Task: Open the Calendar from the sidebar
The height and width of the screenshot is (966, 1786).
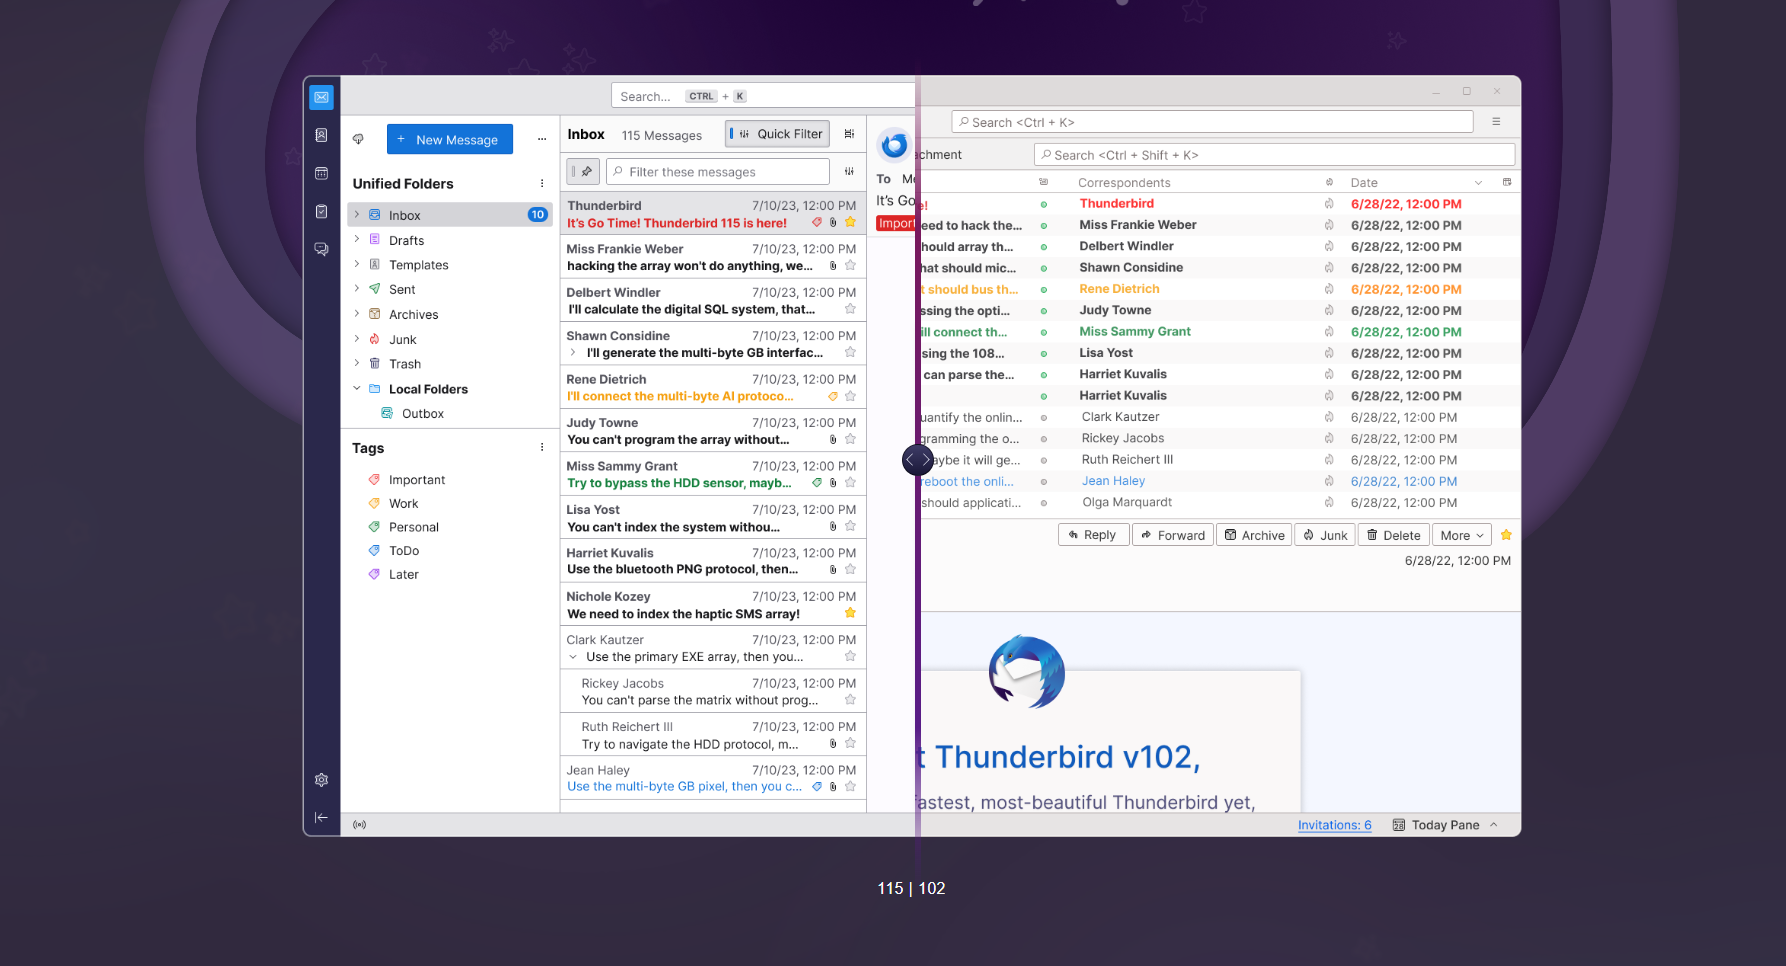Action: (x=321, y=173)
